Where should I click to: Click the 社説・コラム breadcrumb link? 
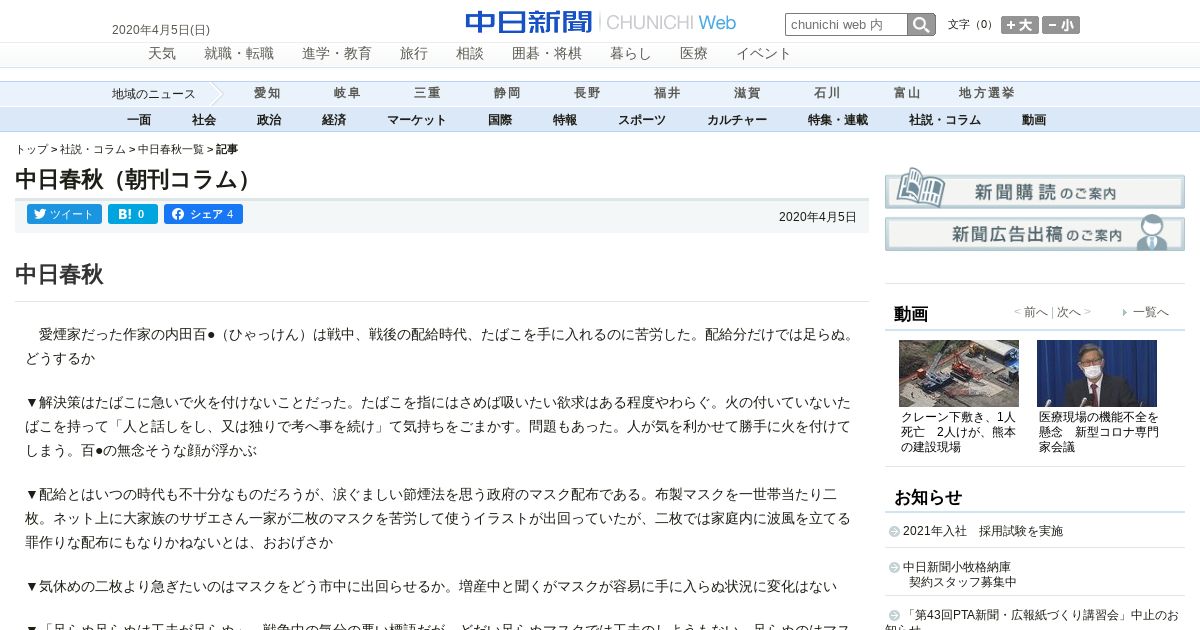click(92, 149)
